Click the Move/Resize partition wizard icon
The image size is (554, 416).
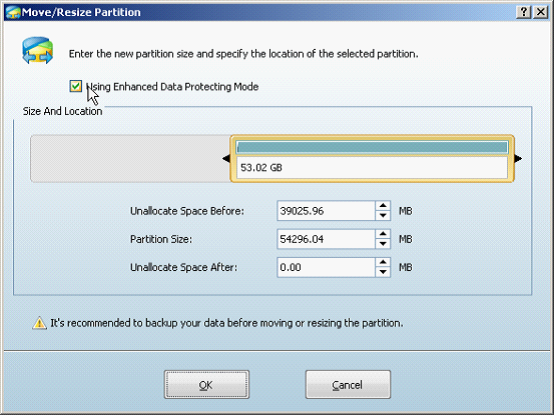tap(37, 51)
